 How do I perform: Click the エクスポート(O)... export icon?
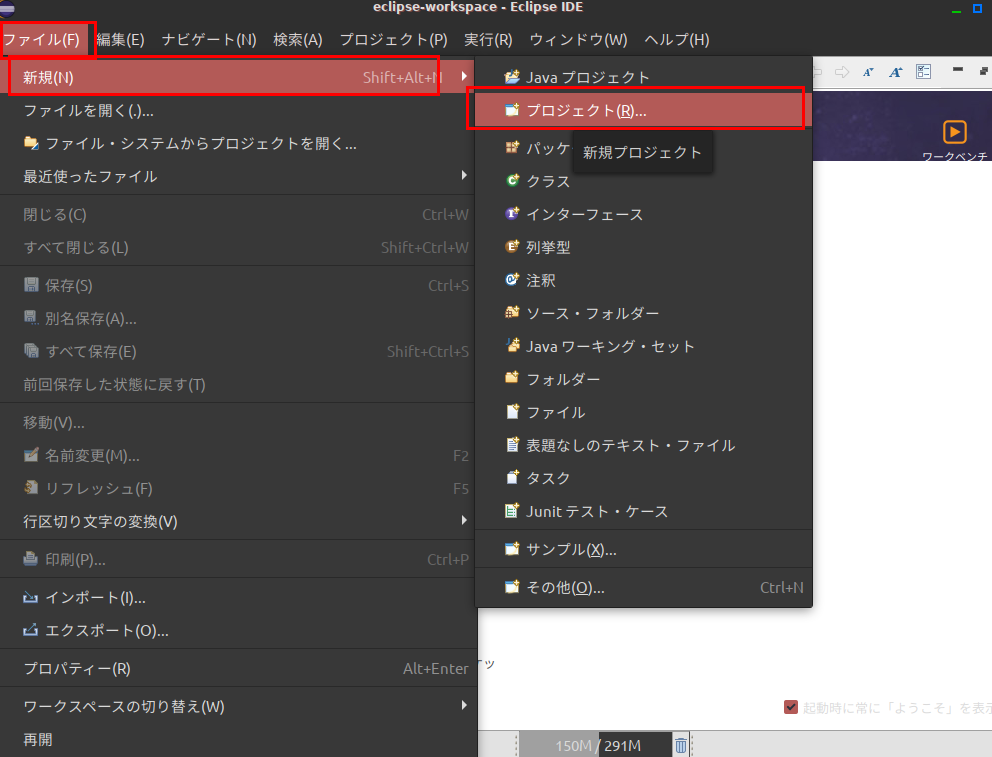coord(30,630)
